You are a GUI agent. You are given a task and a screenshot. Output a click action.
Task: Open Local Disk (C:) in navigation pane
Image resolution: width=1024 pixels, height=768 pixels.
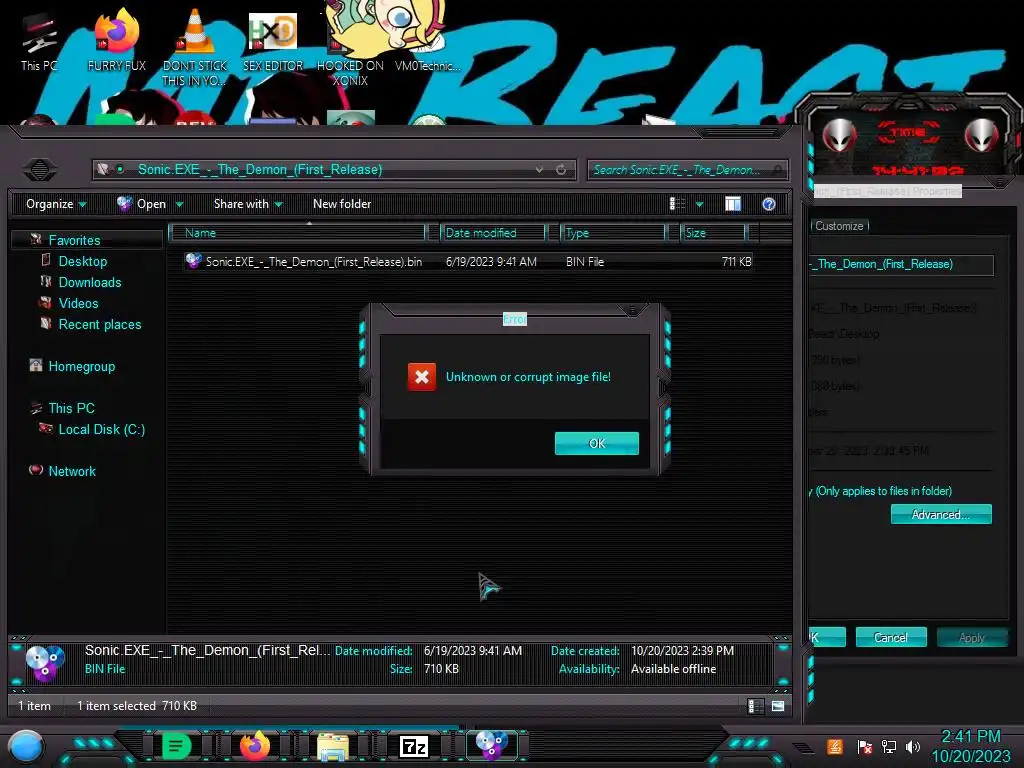click(101, 429)
